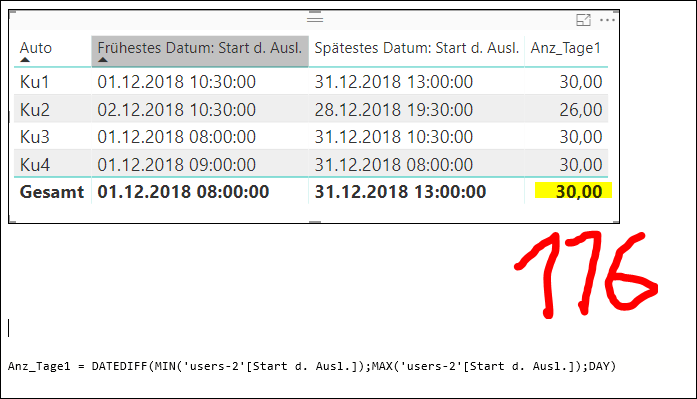Click total latest date 31.12.2018 13:00:00

point(400,192)
